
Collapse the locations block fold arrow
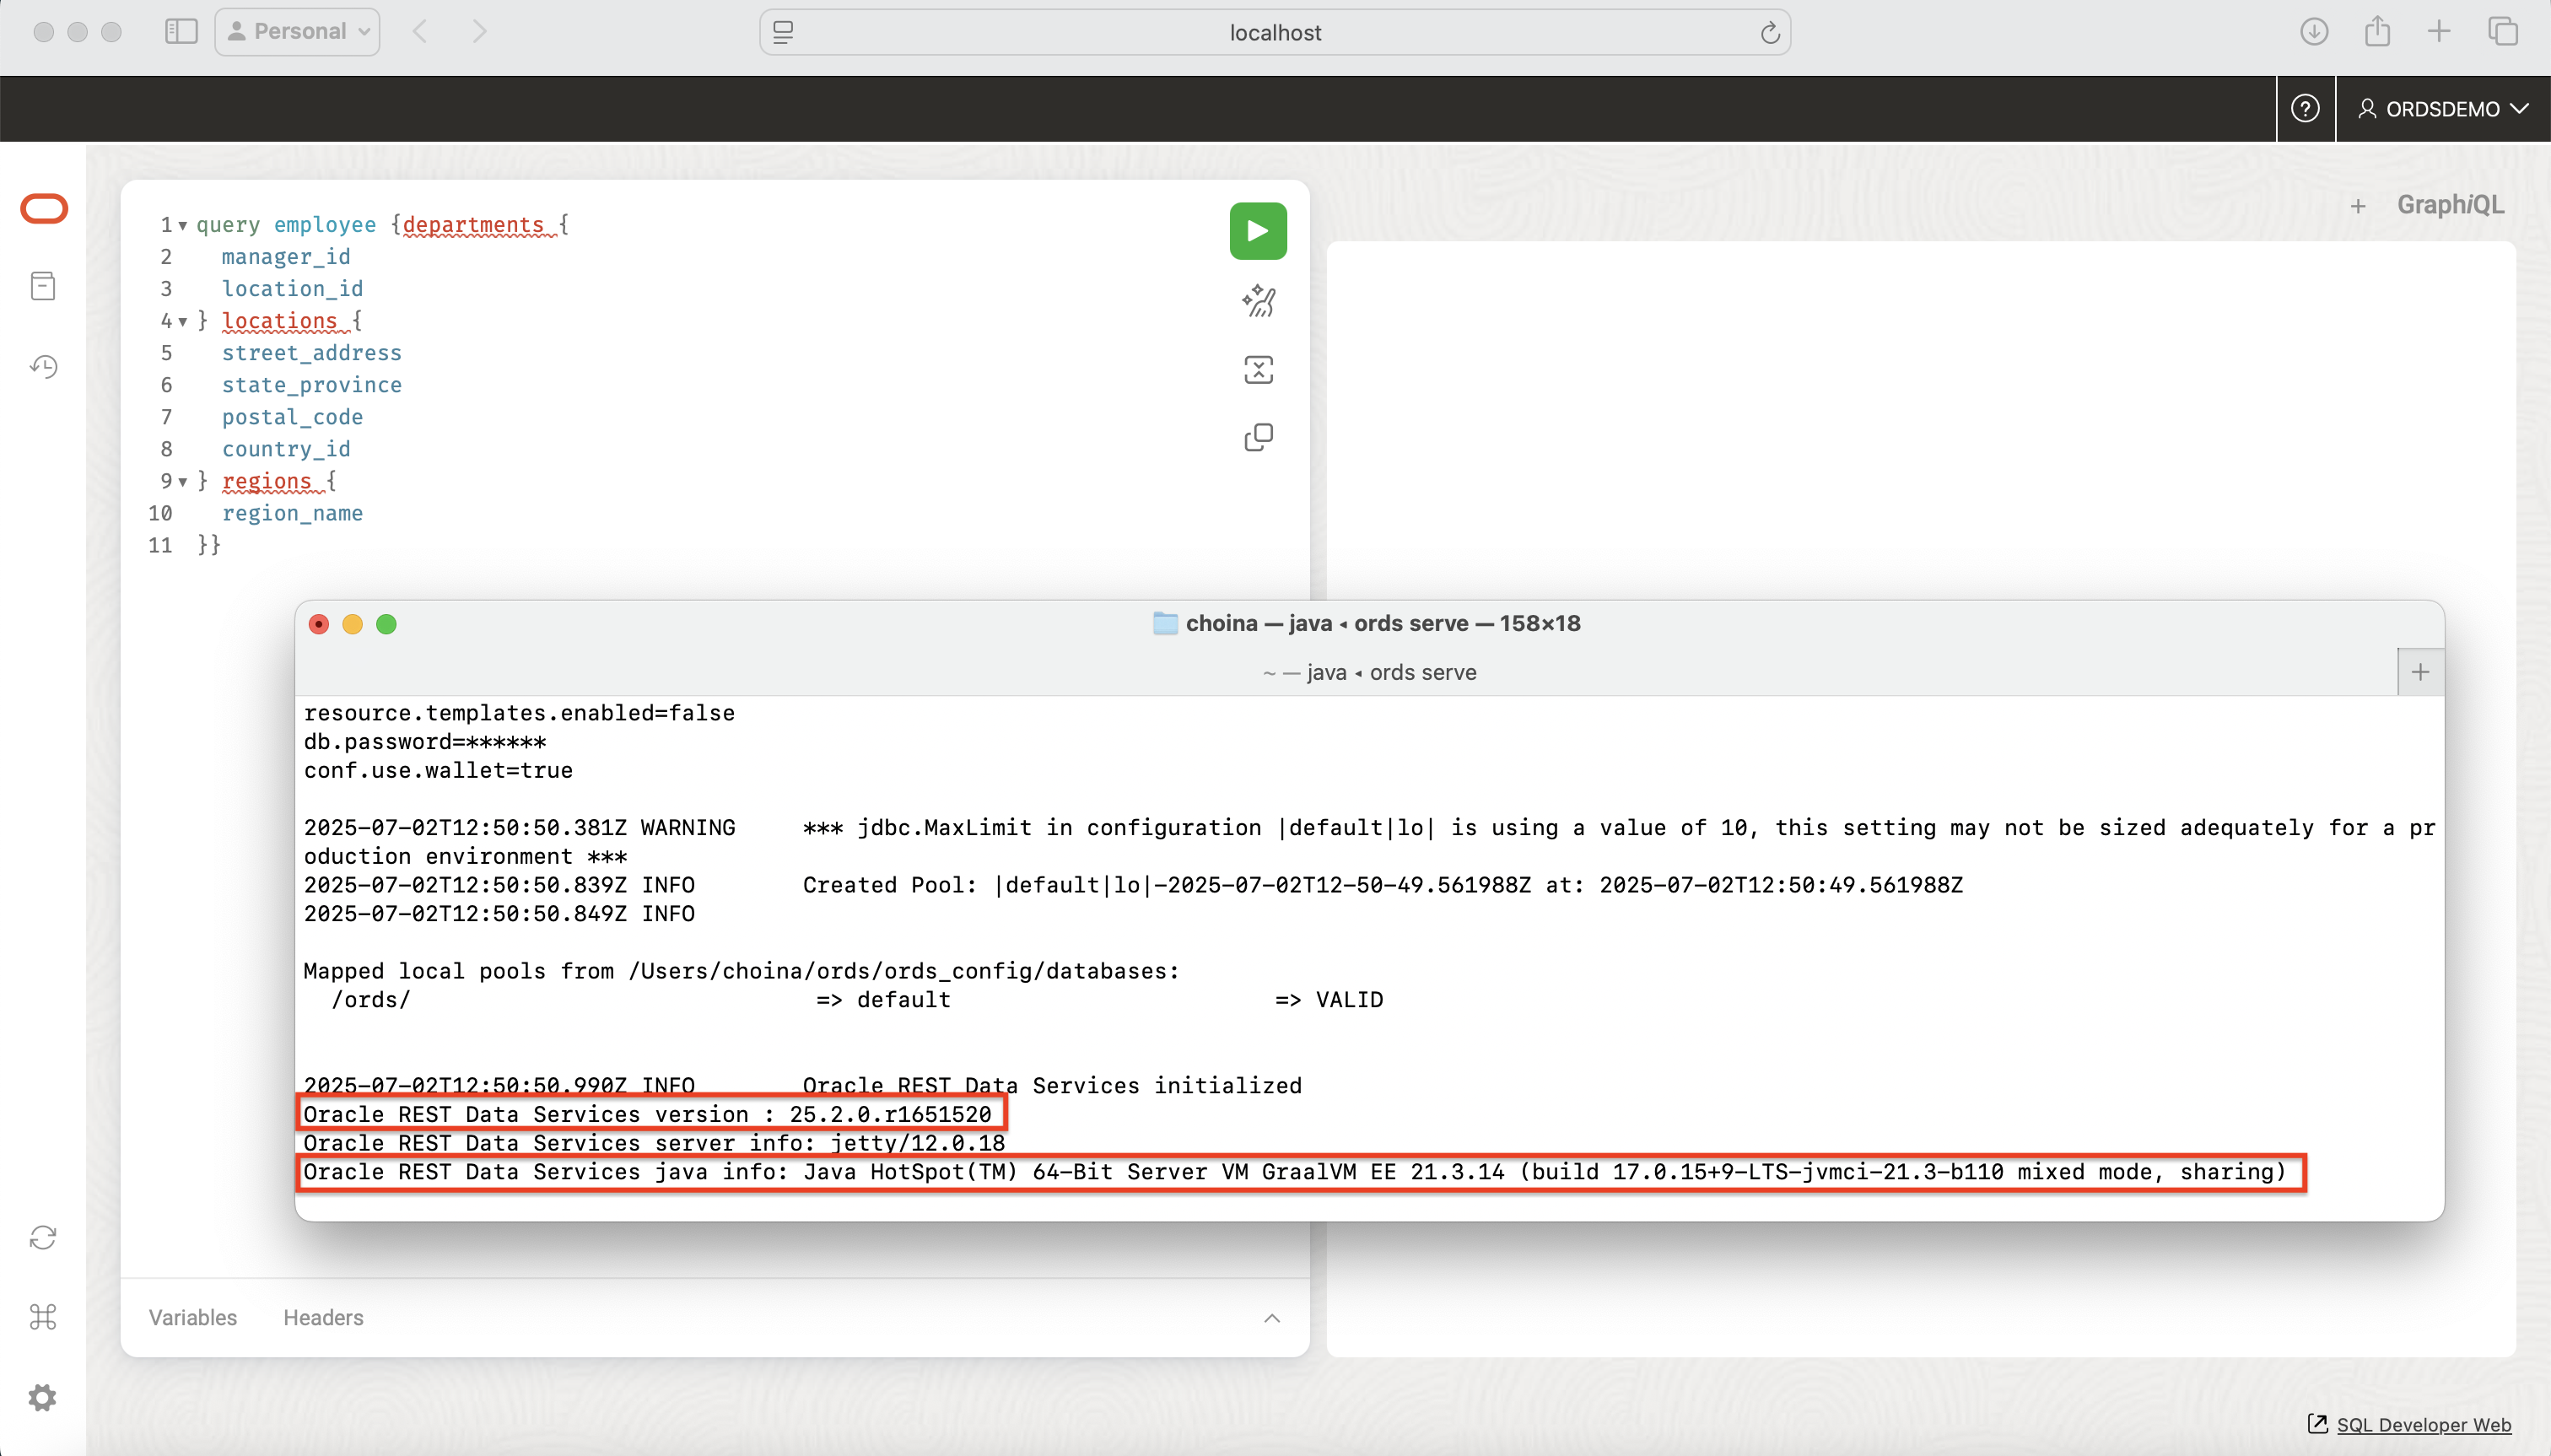click(183, 322)
